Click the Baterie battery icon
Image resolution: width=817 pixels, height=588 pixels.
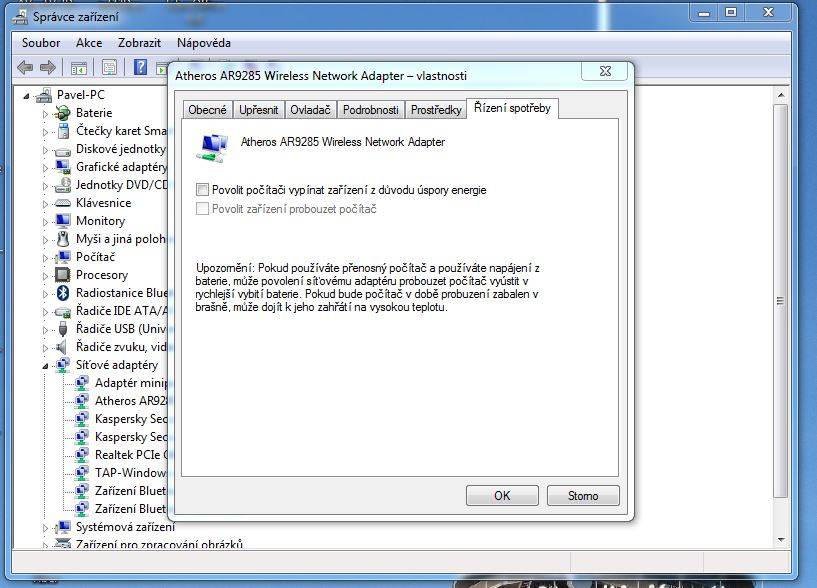[63, 113]
